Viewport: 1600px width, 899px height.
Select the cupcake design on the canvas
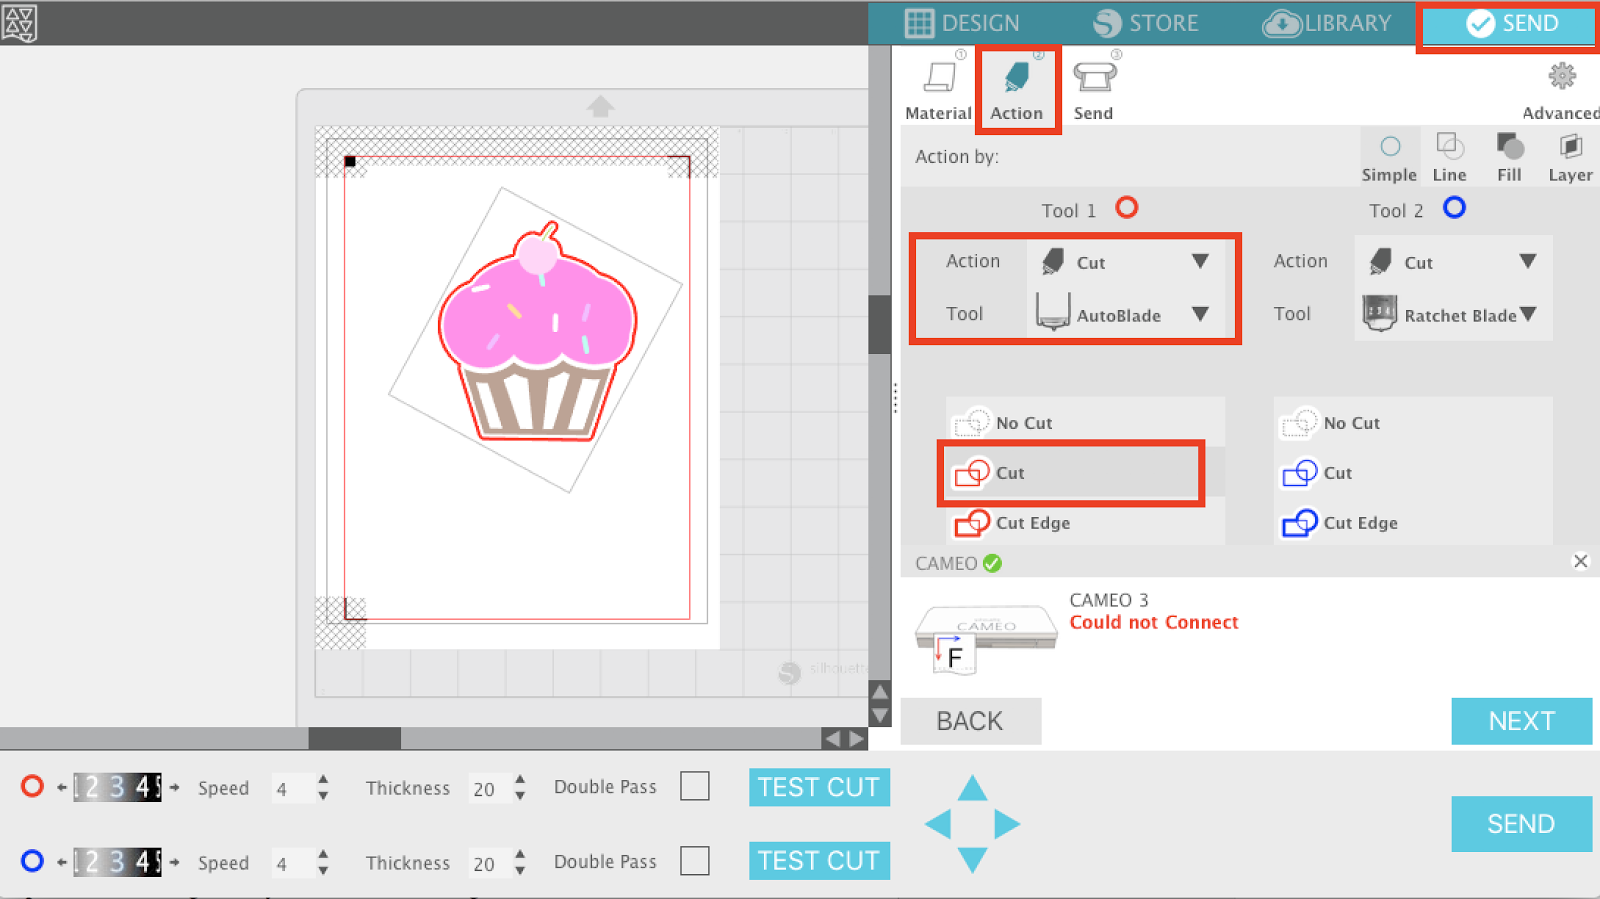537,333
